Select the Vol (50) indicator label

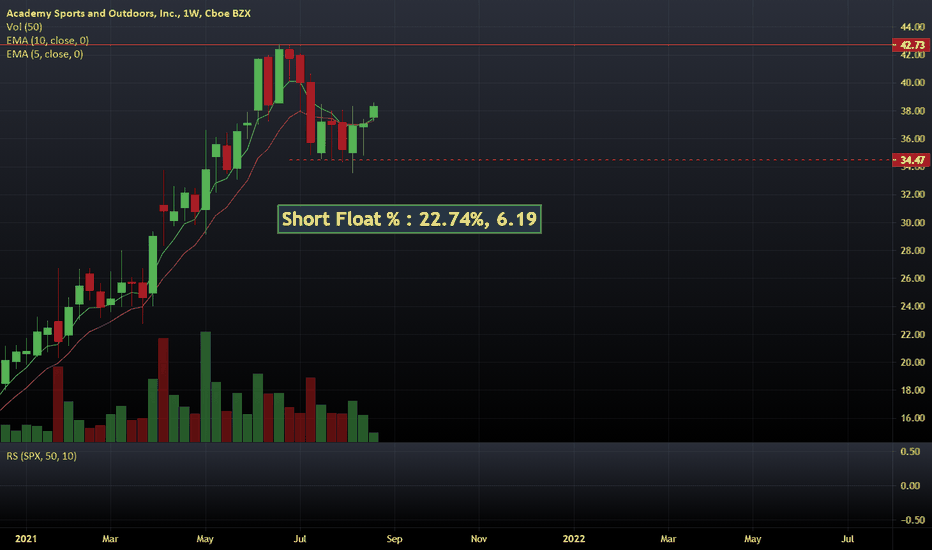pyautogui.click(x=24, y=27)
